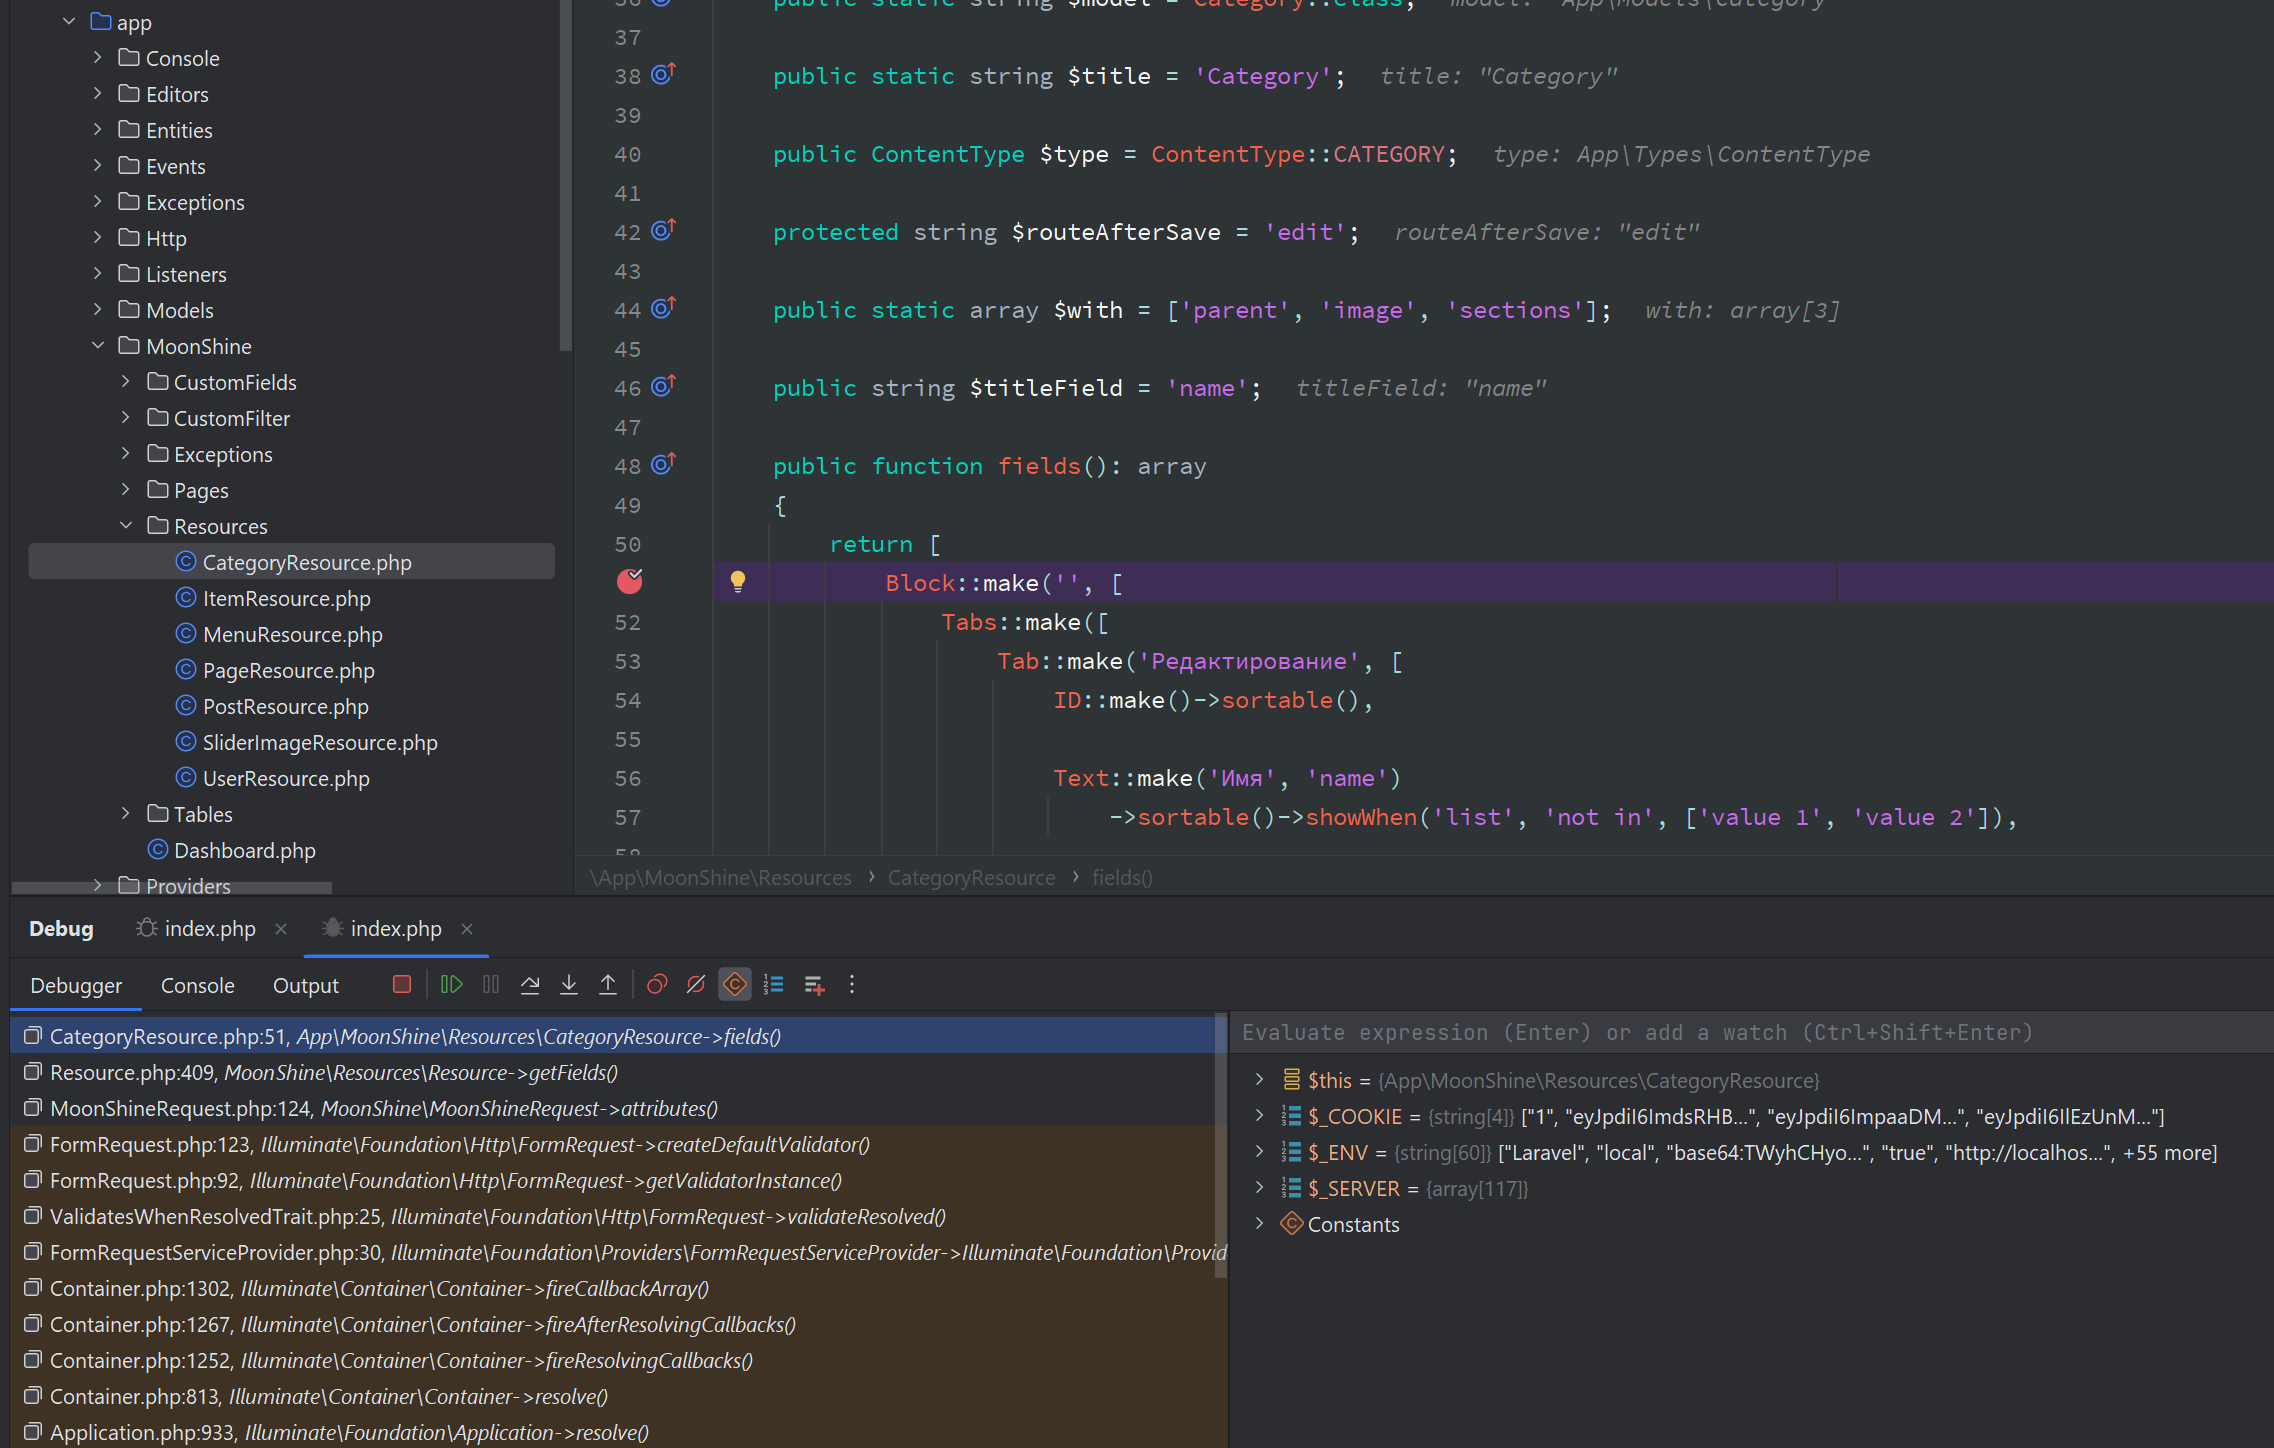Stop the debug session
The width and height of the screenshot is (2274, 1448).
(x=402, y=985)
